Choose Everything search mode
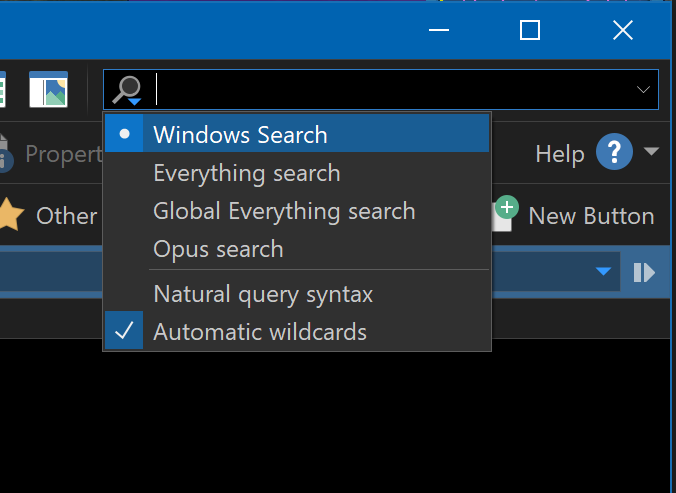676x493 pixels. [x=297, y=173]
